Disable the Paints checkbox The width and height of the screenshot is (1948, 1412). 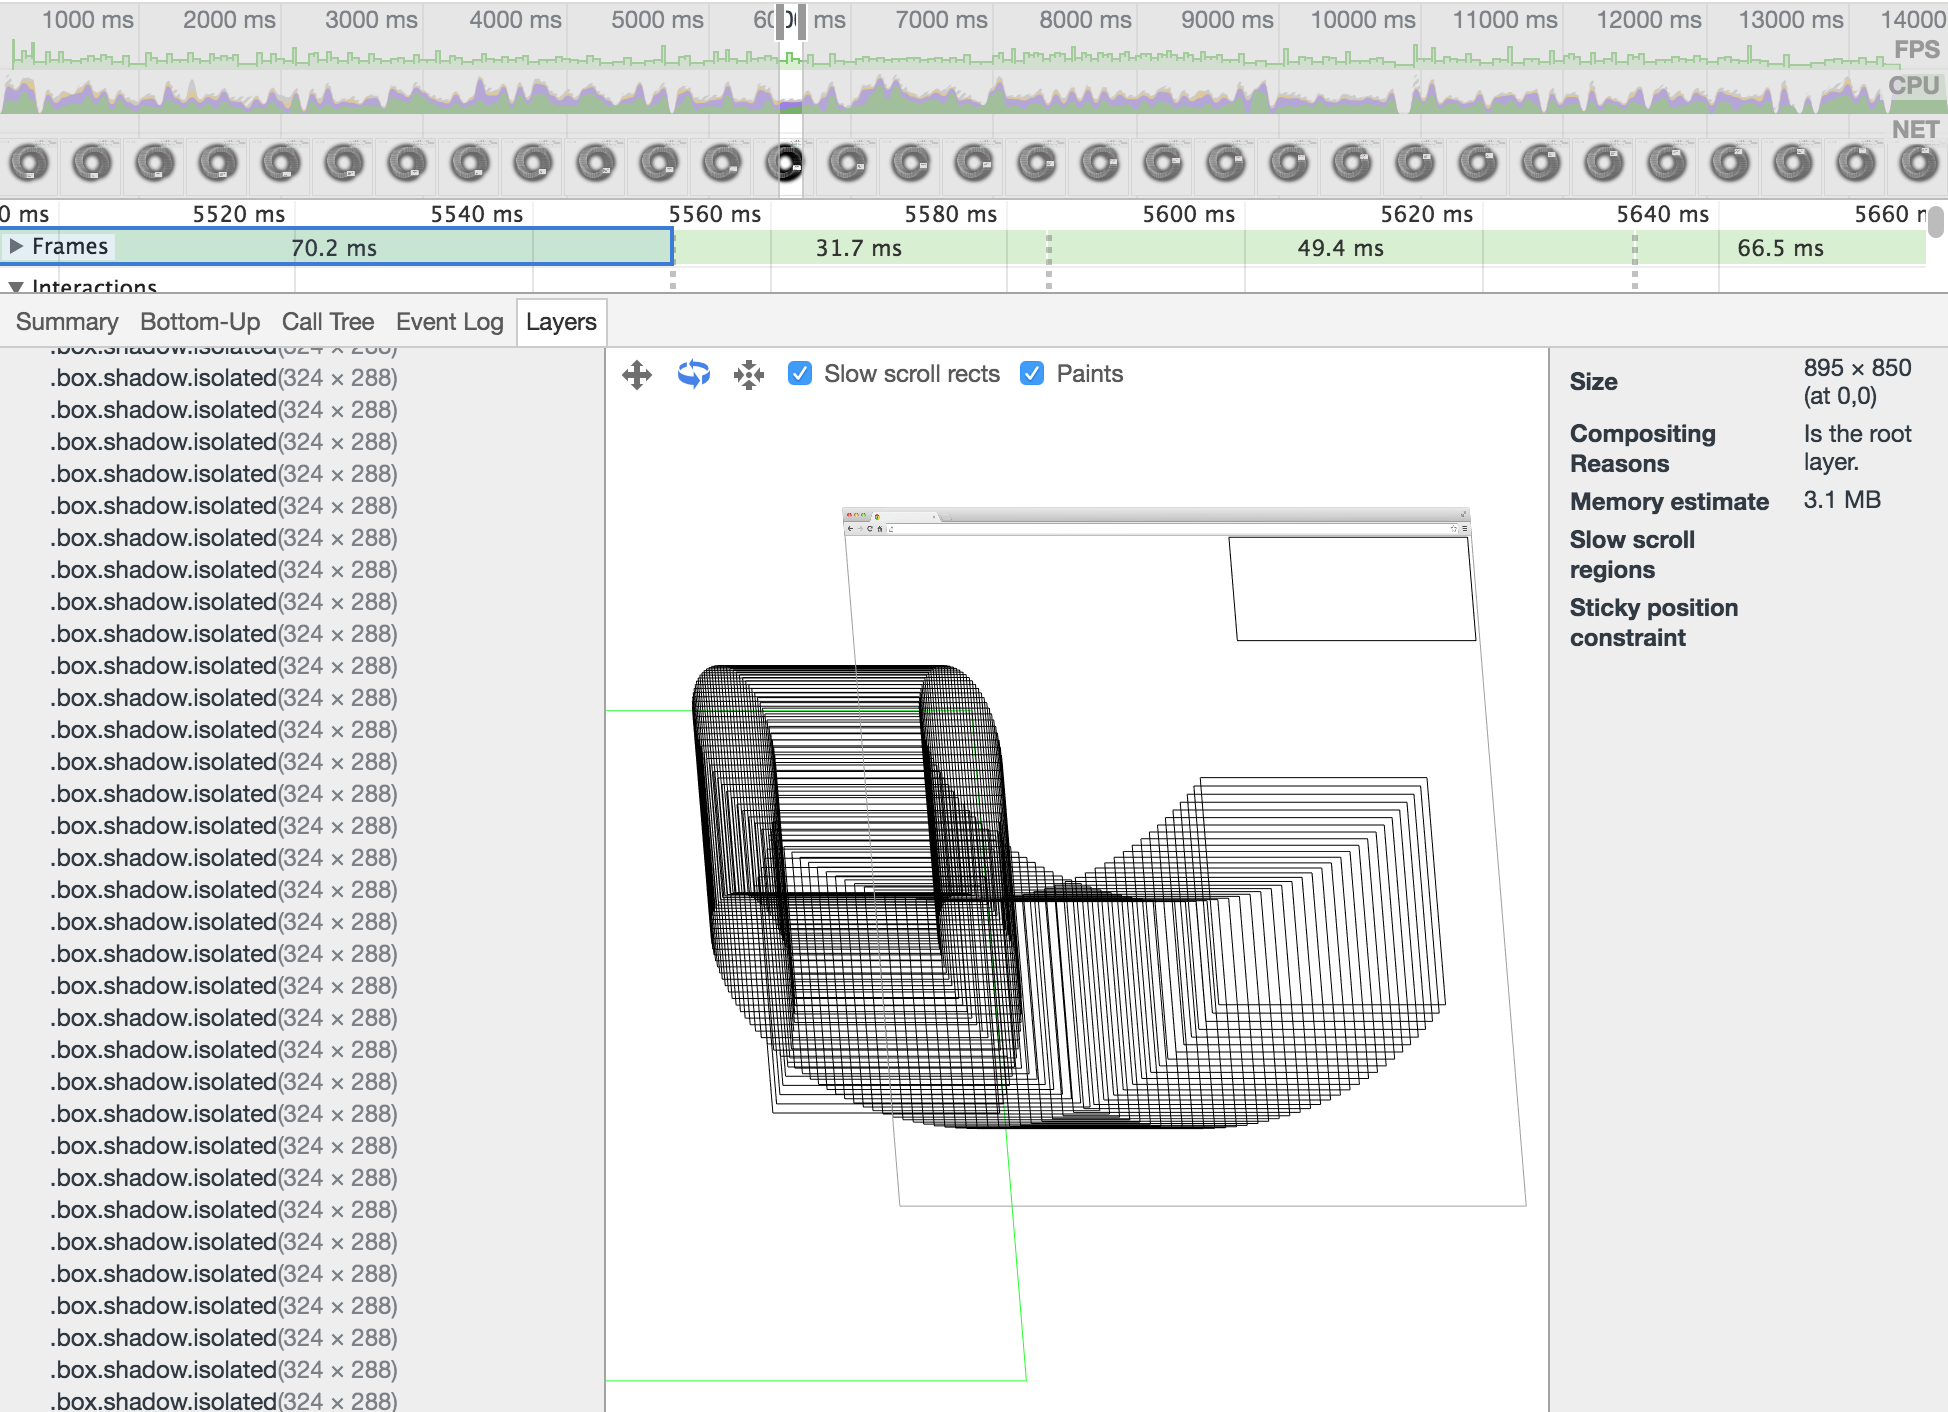pyautogui.click(x=1032, y=374)
